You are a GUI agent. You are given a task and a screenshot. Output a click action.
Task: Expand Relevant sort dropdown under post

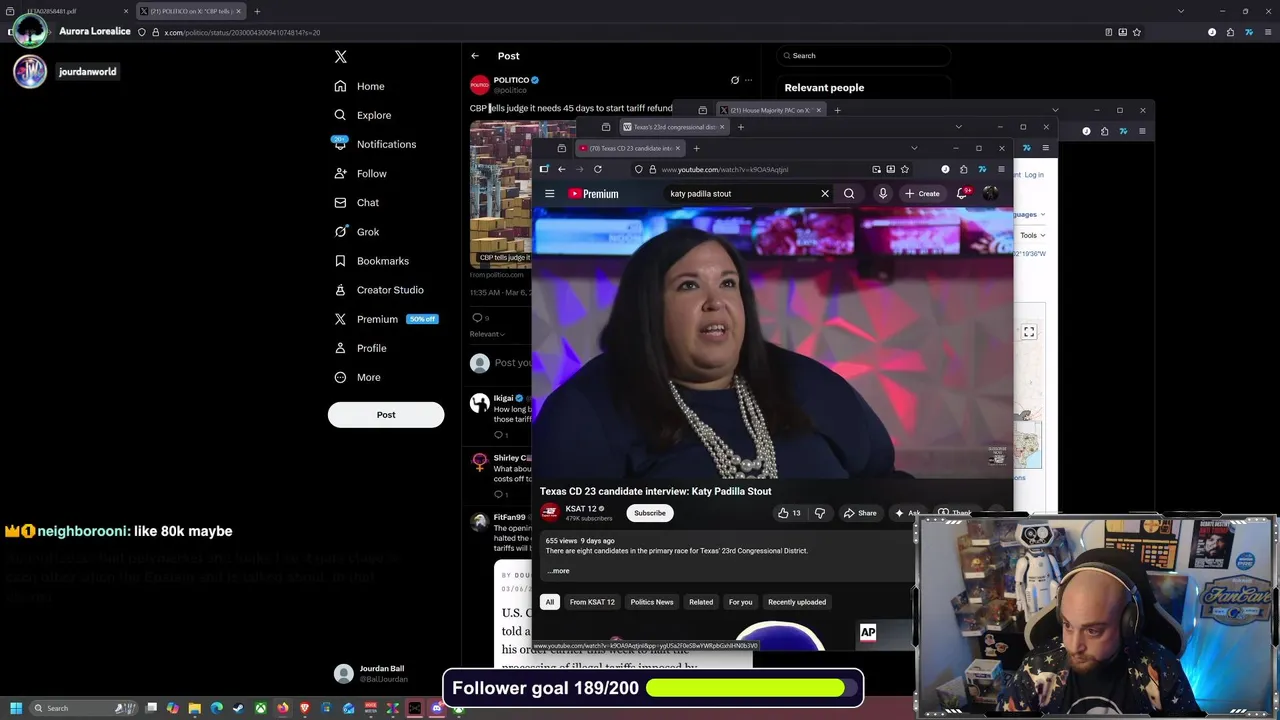click(487, 334)
